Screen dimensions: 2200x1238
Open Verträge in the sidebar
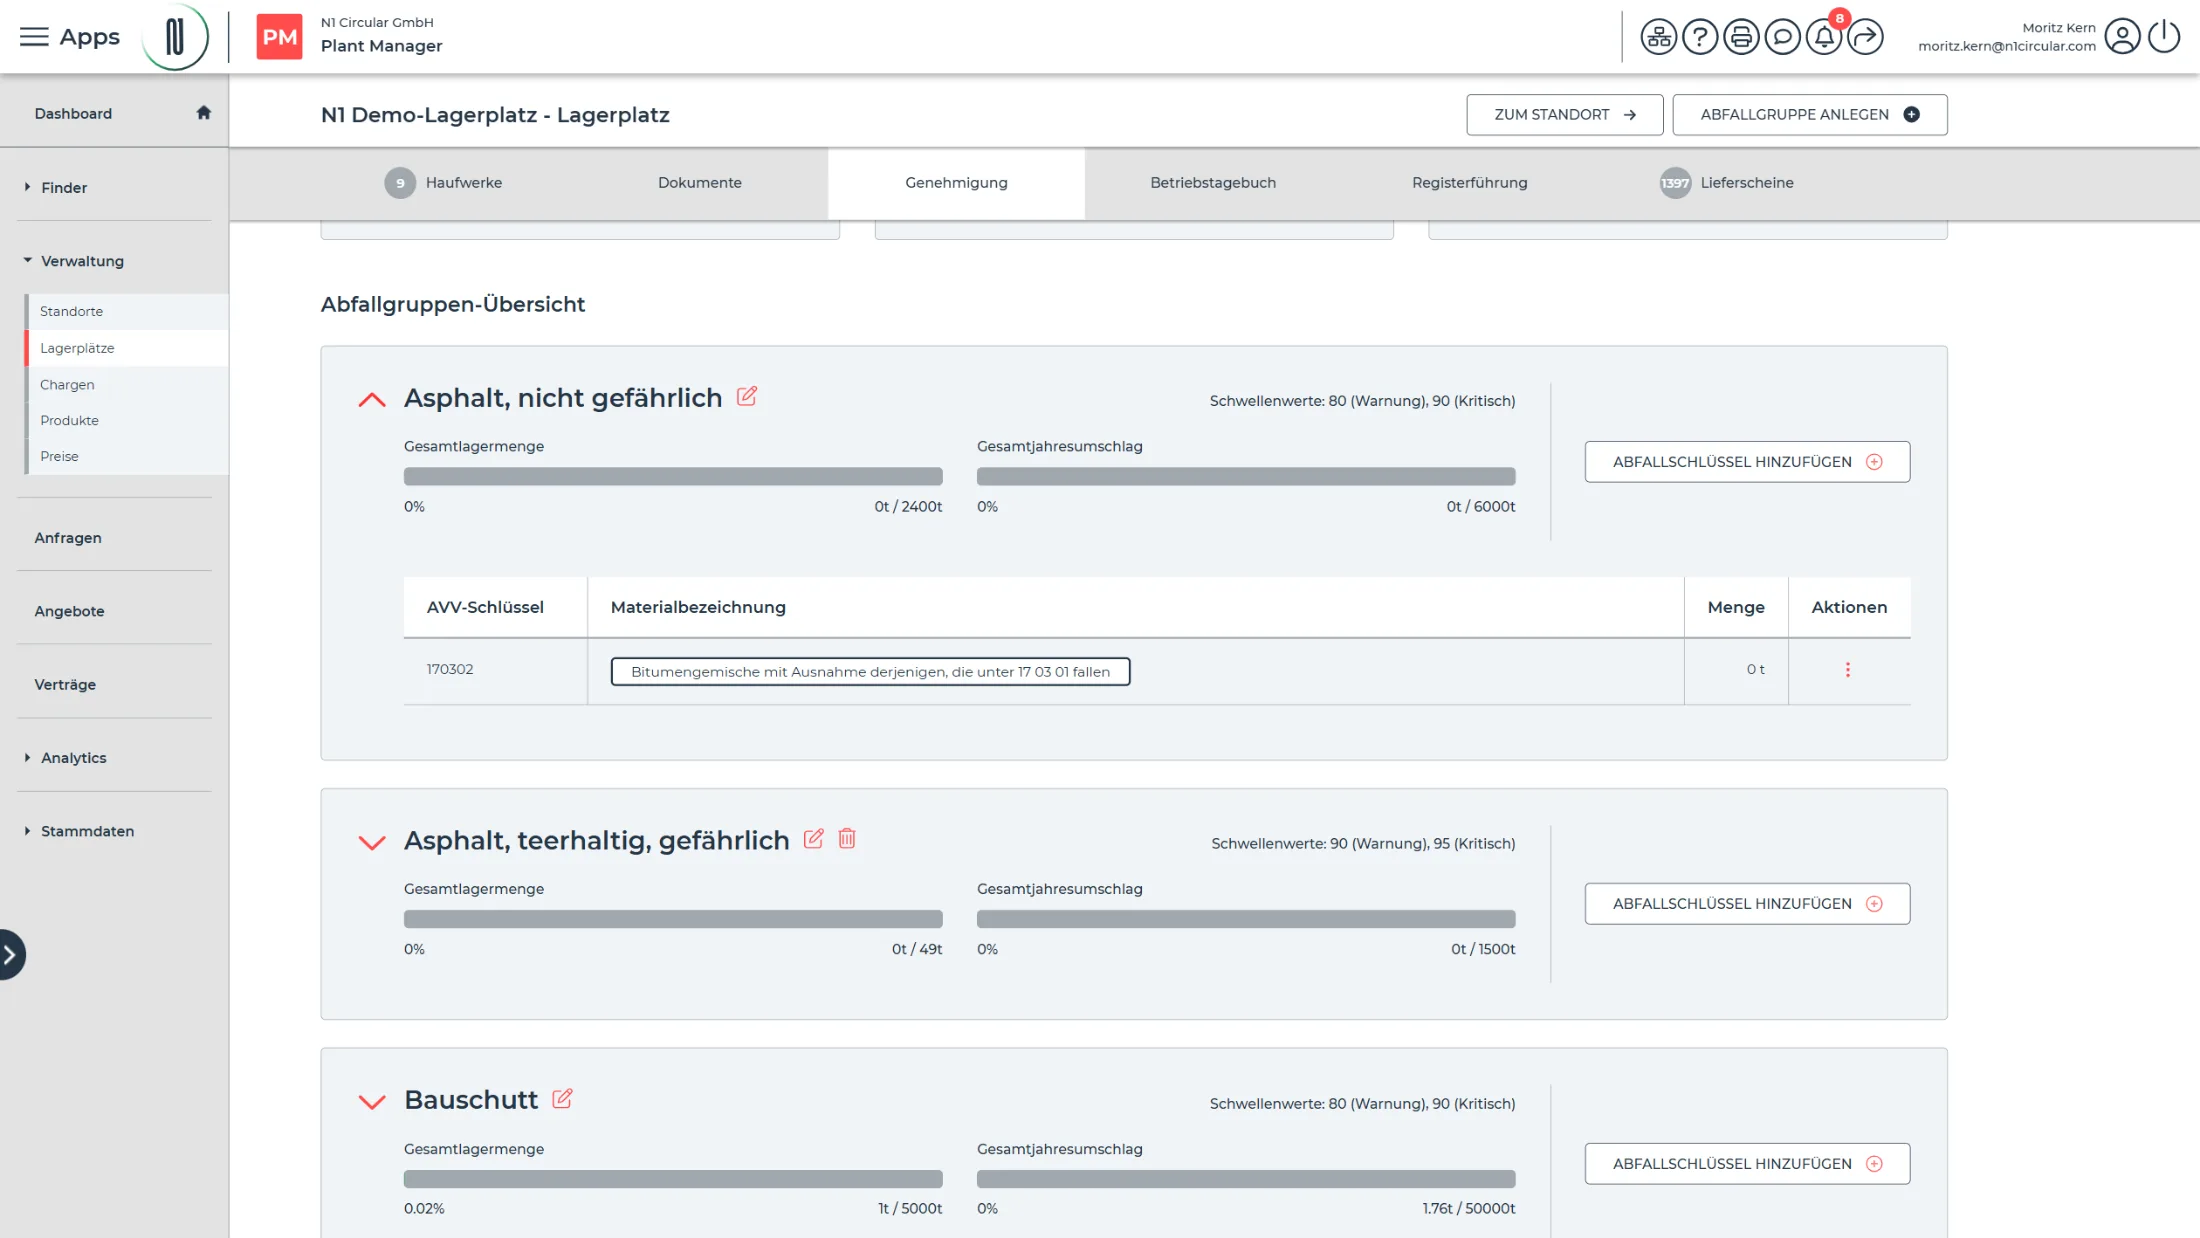tap(65, 685)
